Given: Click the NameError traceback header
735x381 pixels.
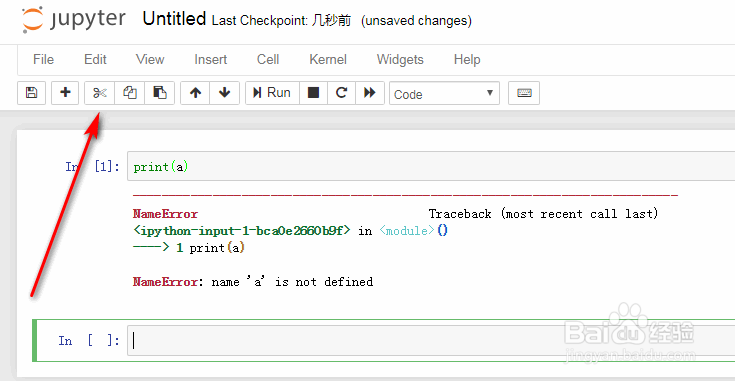Looking at the screenshot, I should click(x=165, y=214).
